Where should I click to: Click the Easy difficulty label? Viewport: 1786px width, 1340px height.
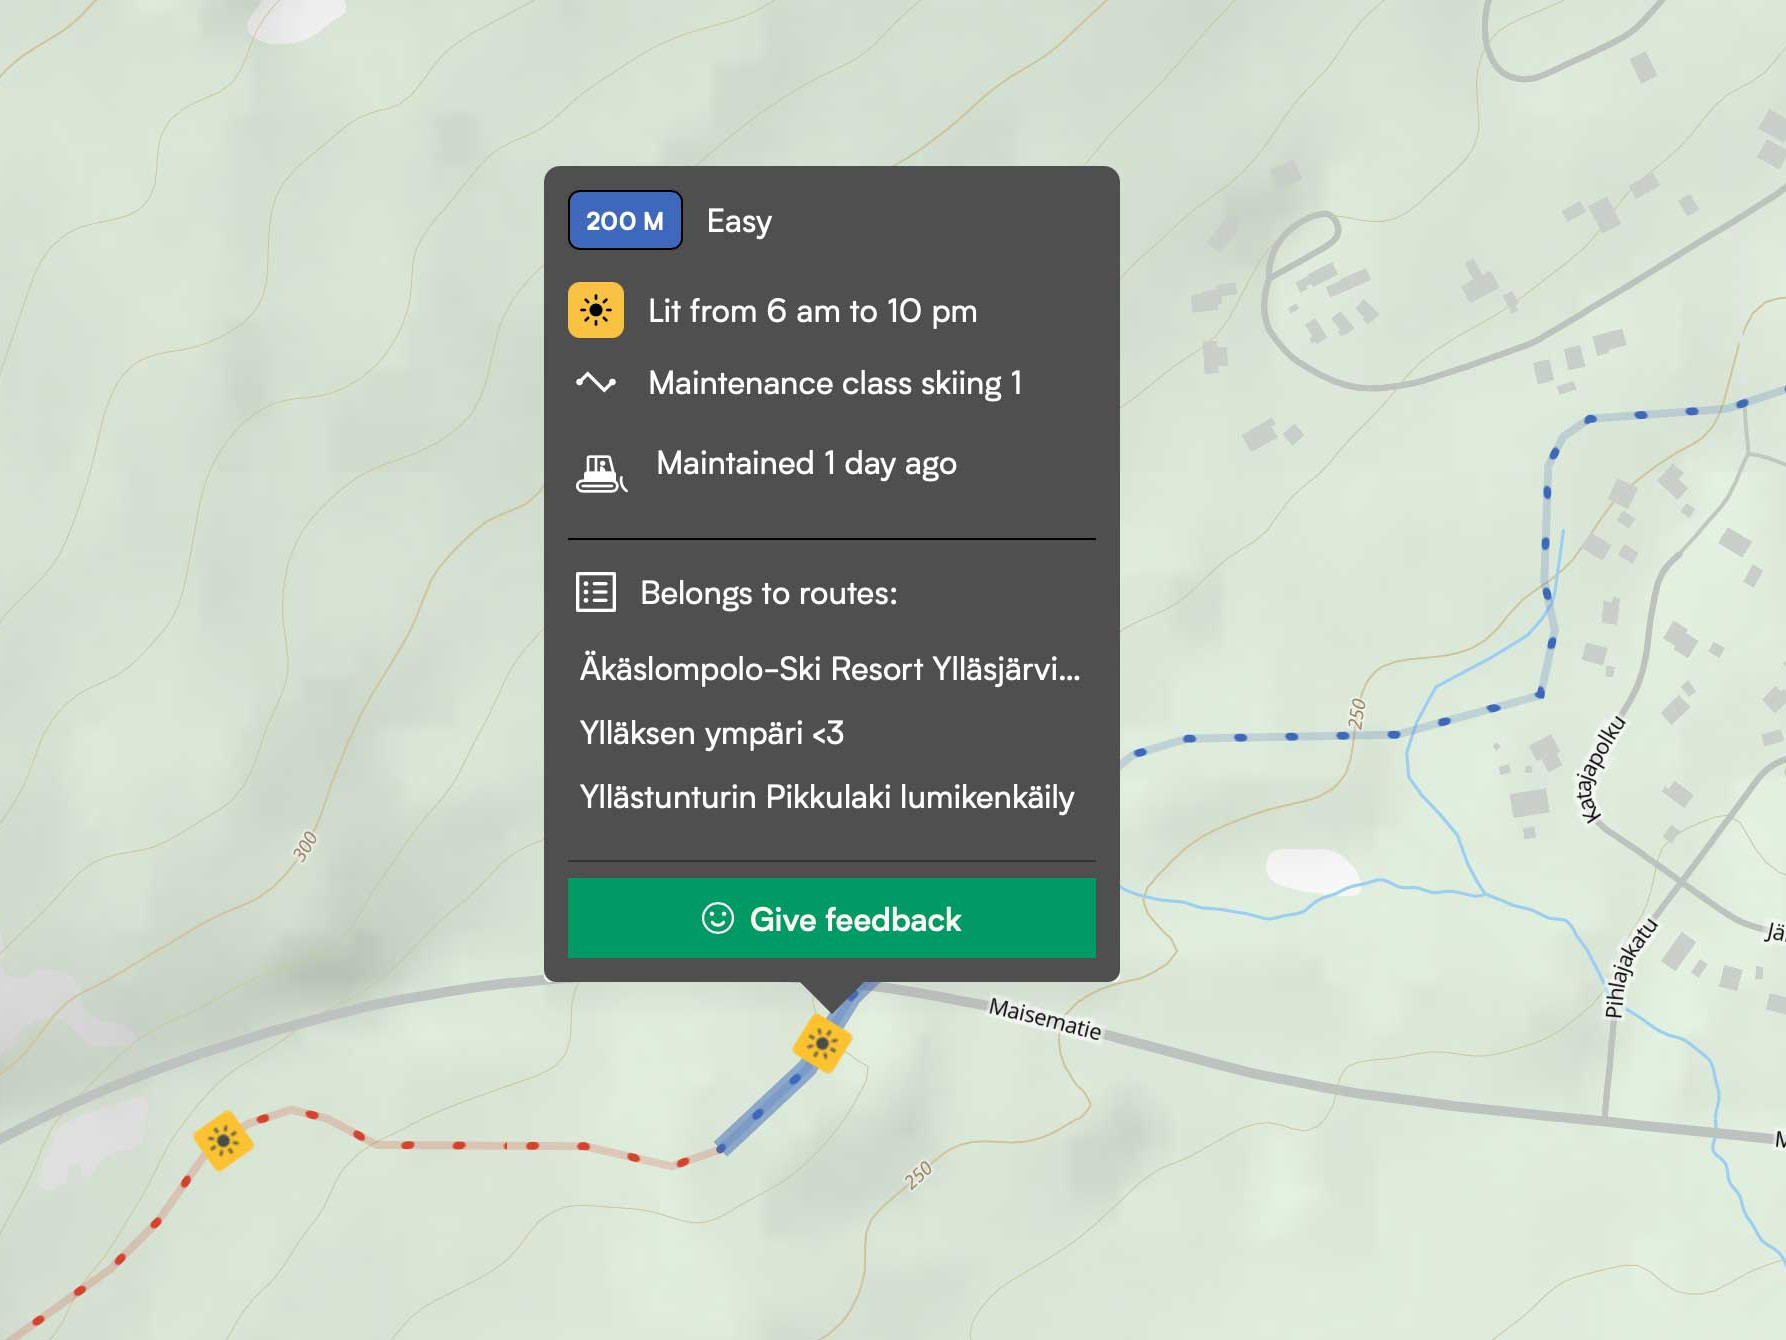(739, 221)
